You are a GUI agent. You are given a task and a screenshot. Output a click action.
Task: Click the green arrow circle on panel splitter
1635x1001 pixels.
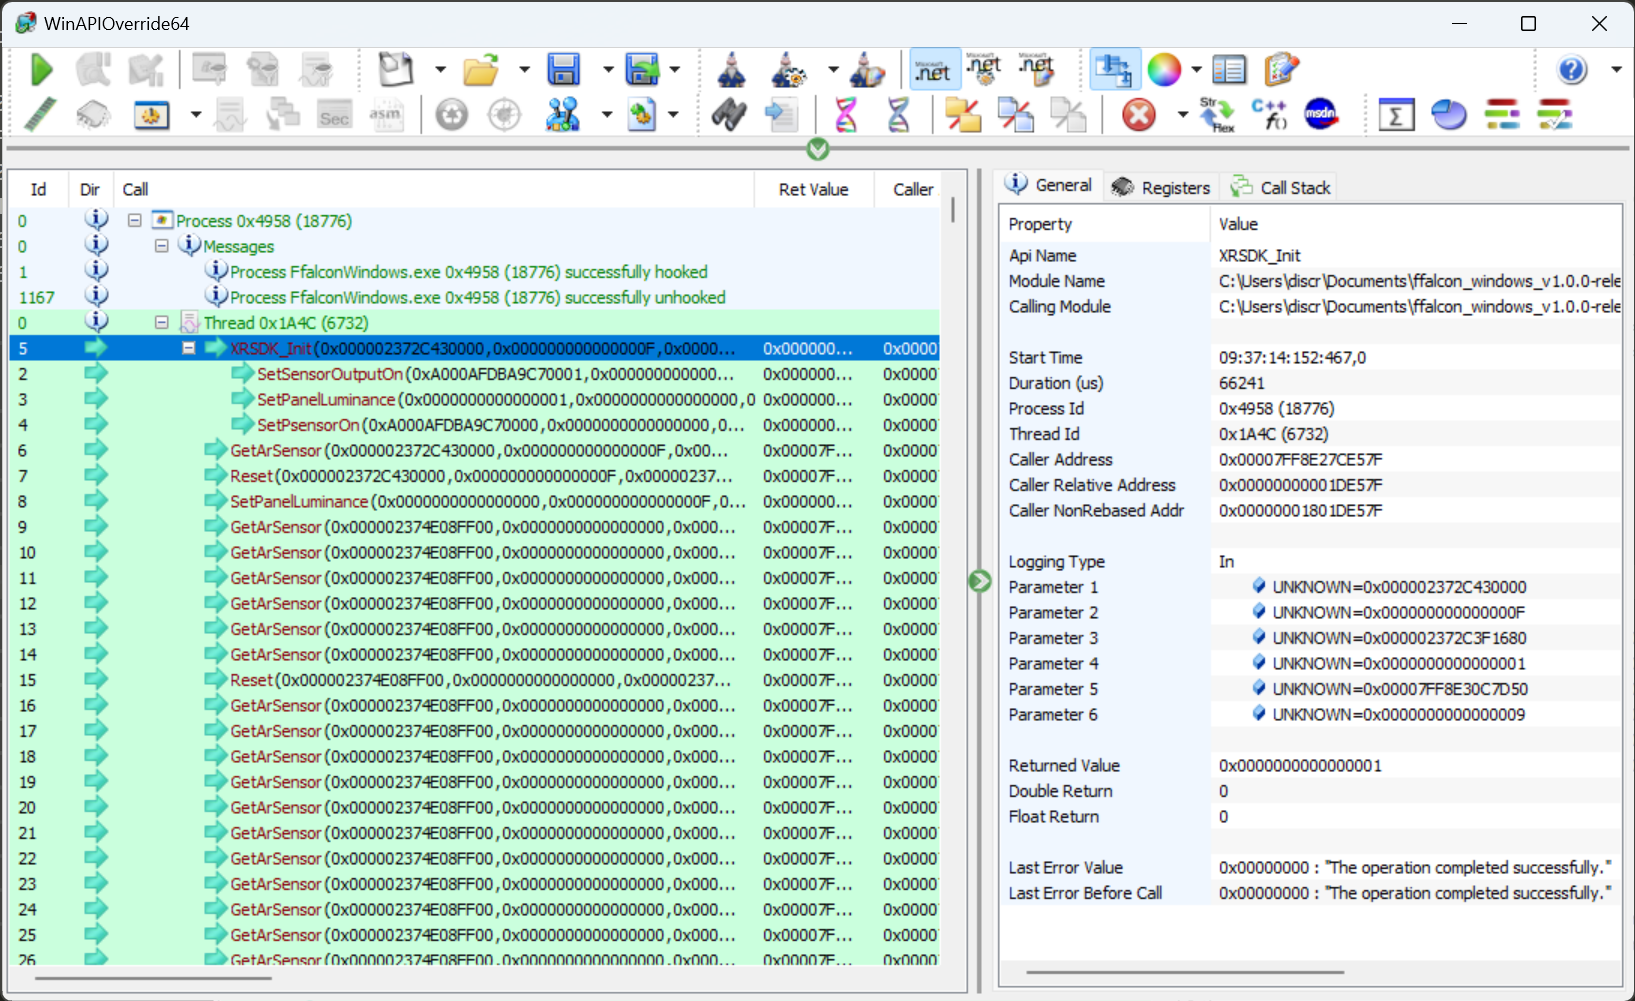click(980, 581)
